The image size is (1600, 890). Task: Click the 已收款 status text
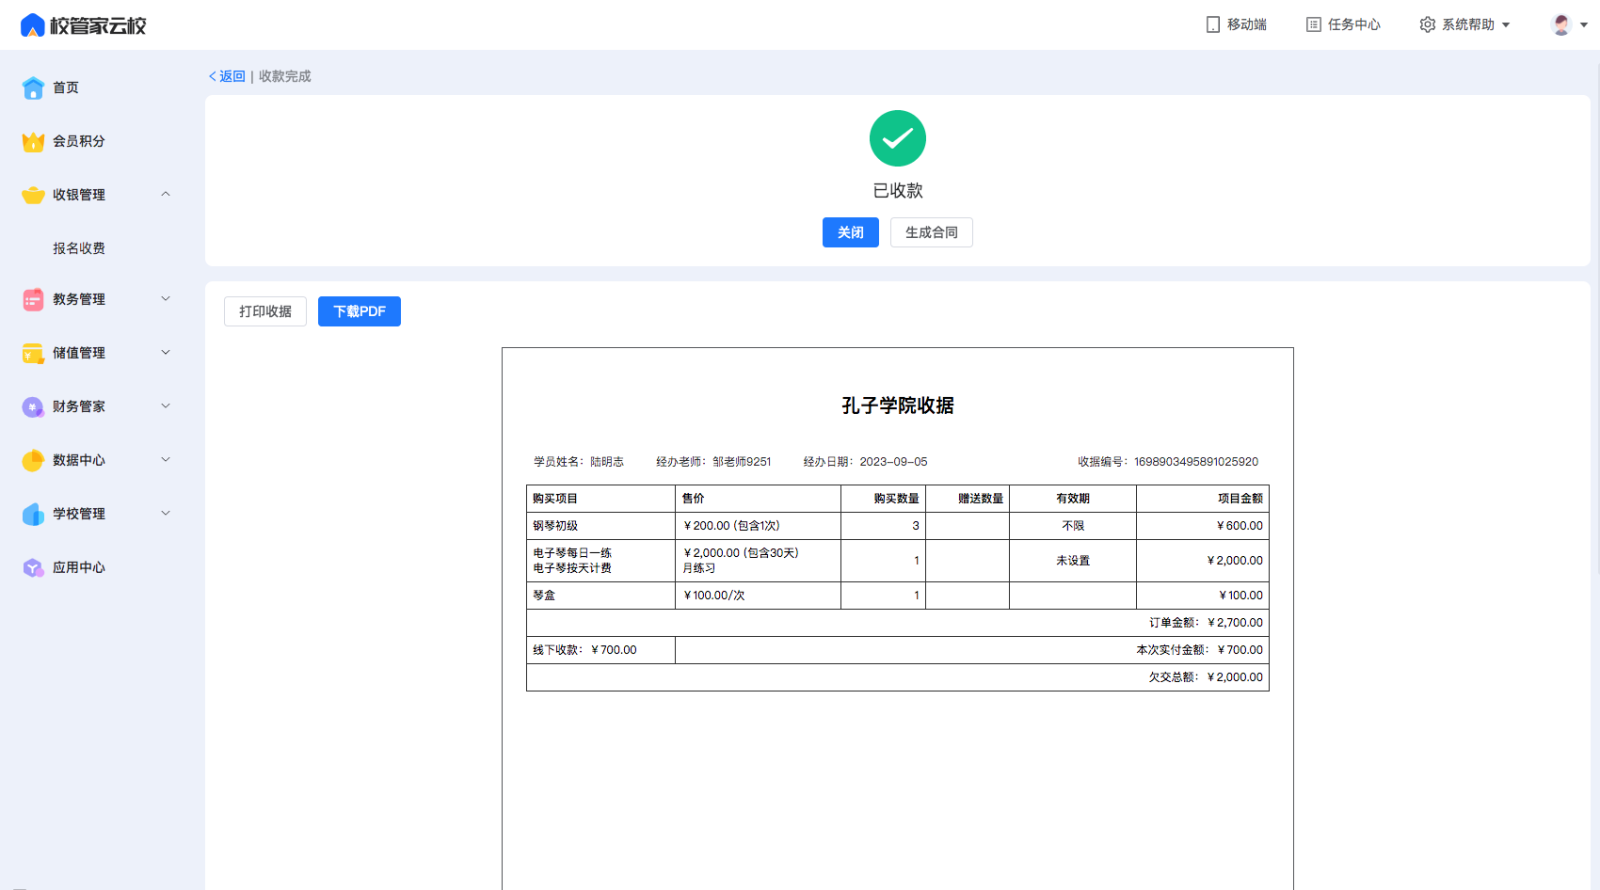click(x=897, y=191)
